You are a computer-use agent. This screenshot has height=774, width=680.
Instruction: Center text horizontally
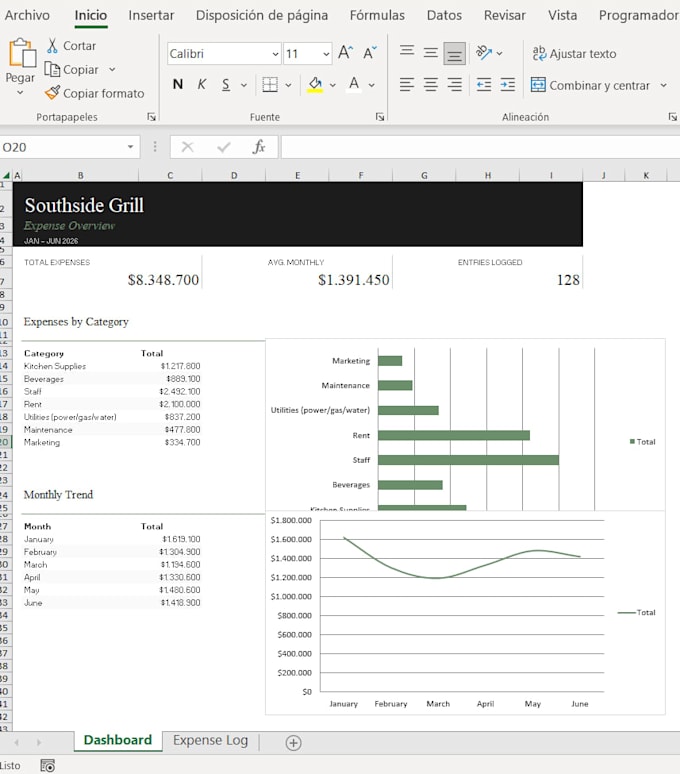point(430,85)
